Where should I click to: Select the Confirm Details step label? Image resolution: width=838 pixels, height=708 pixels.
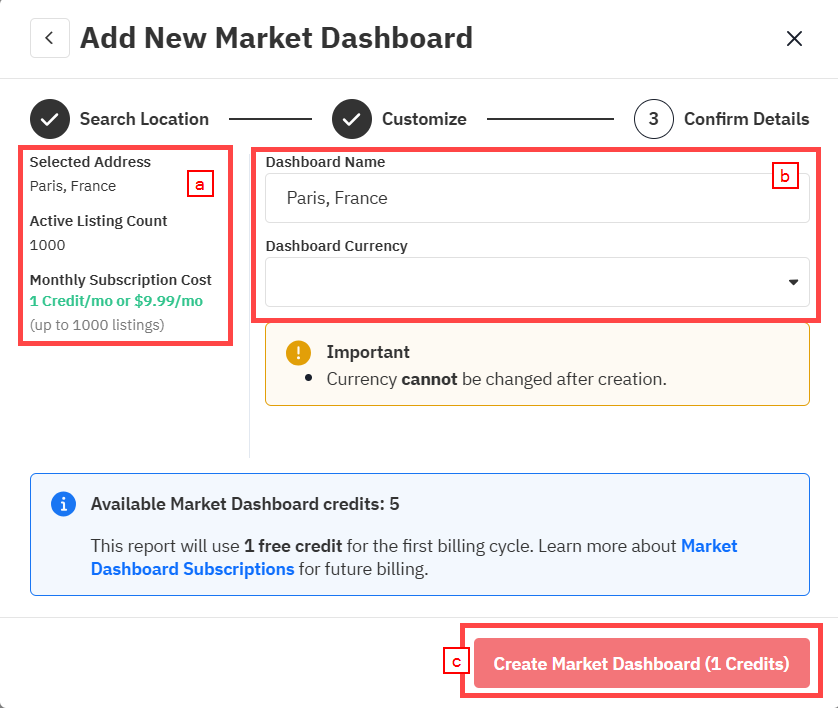click(x=747, y=119)
